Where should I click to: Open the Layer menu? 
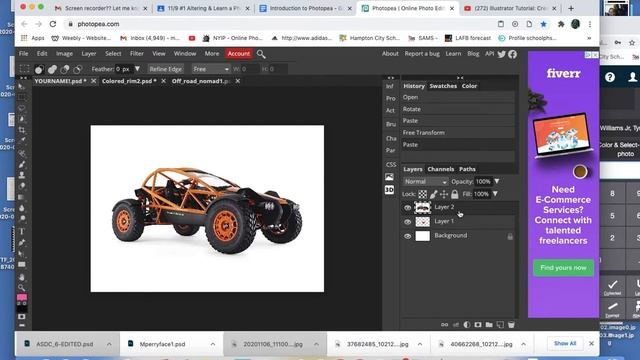(x=89, y=53)
